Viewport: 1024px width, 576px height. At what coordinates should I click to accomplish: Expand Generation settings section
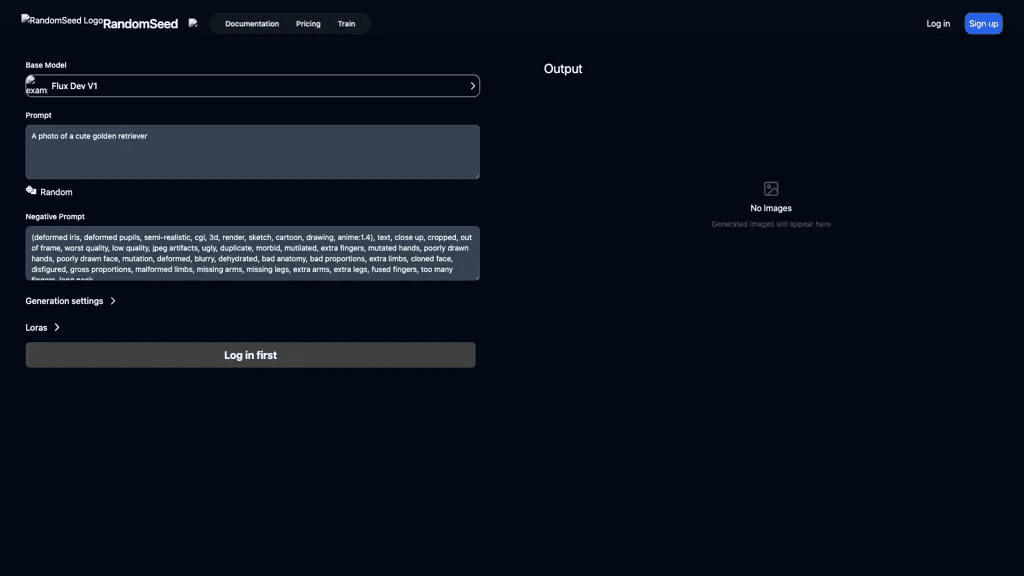(x=71, y=301)
